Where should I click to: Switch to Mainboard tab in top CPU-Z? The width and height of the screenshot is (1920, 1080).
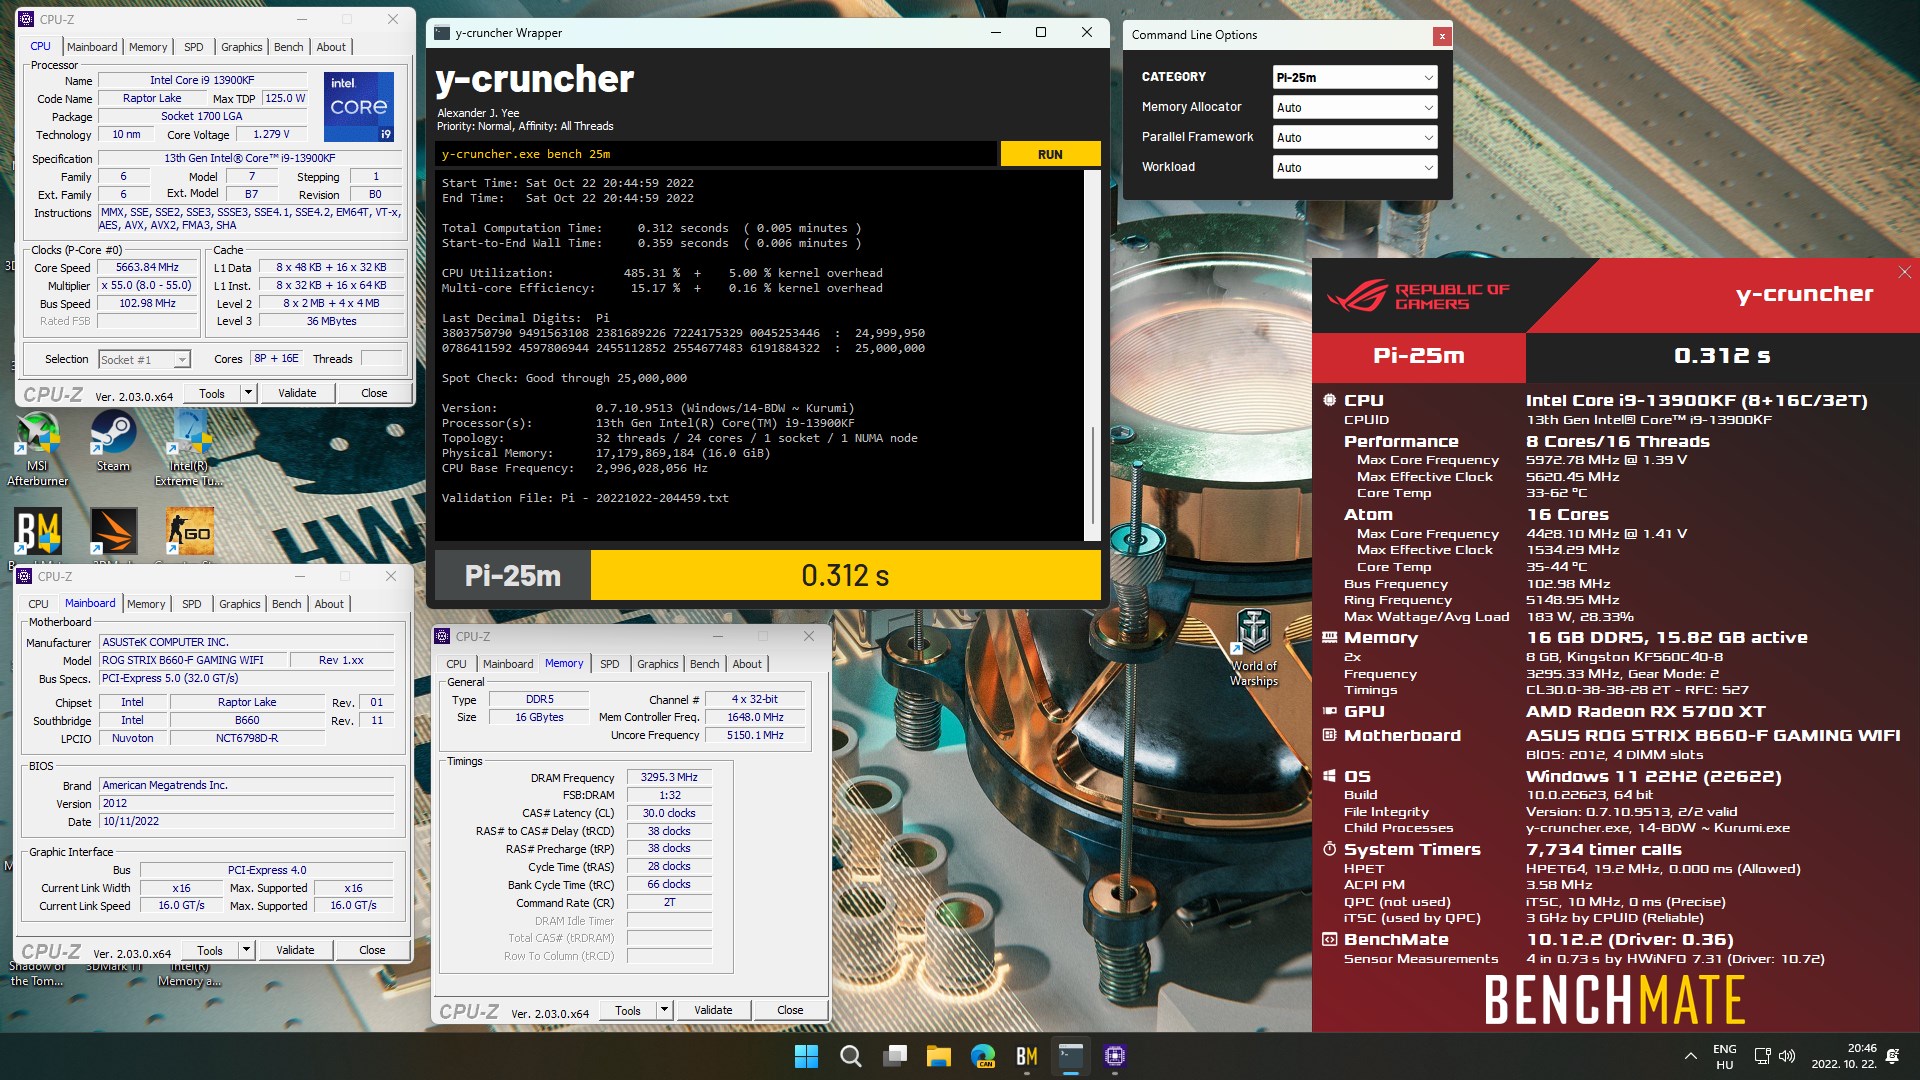92,47
